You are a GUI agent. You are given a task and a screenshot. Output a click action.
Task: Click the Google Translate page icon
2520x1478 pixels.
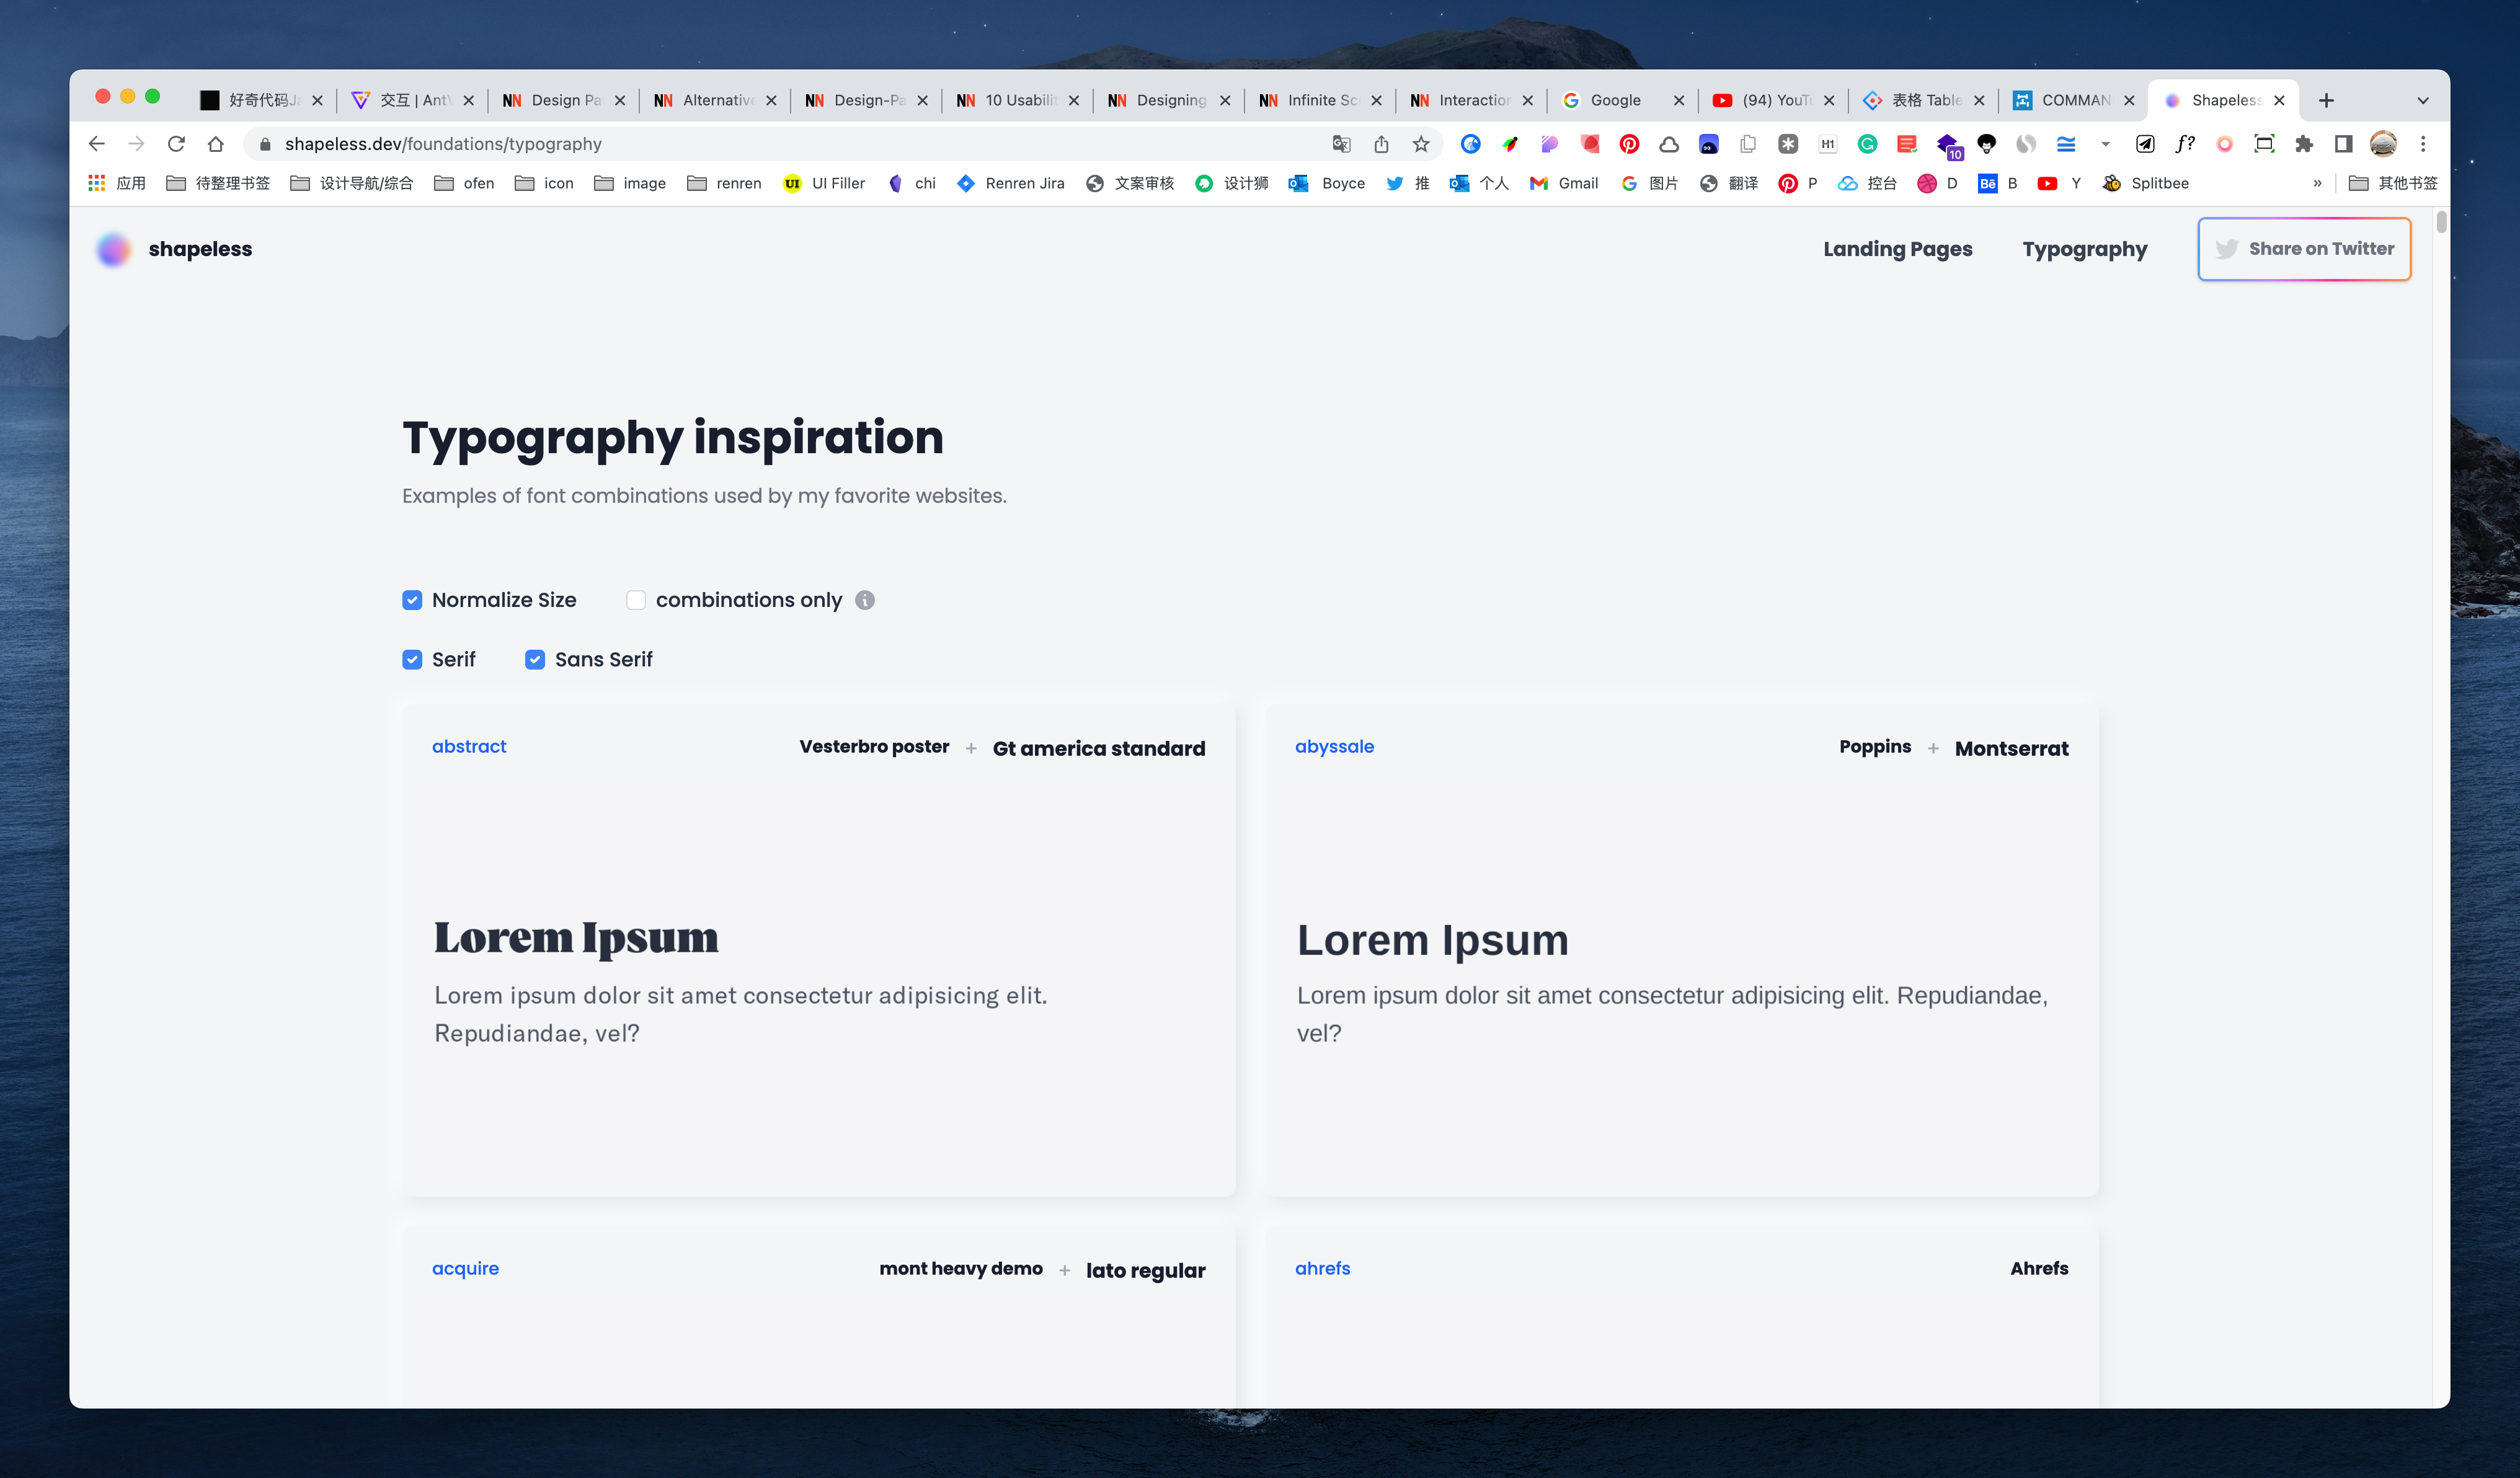(1341, 144)
